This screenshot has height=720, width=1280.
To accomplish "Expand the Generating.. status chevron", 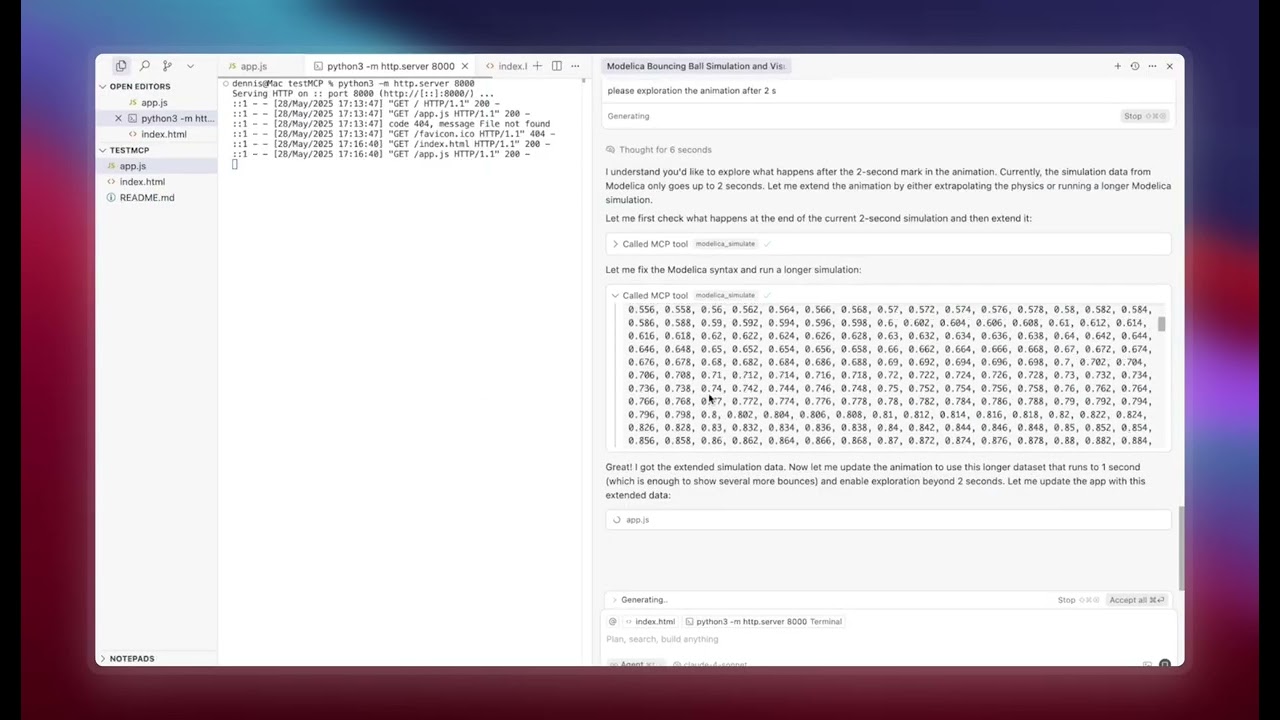I will pos(615,600).
